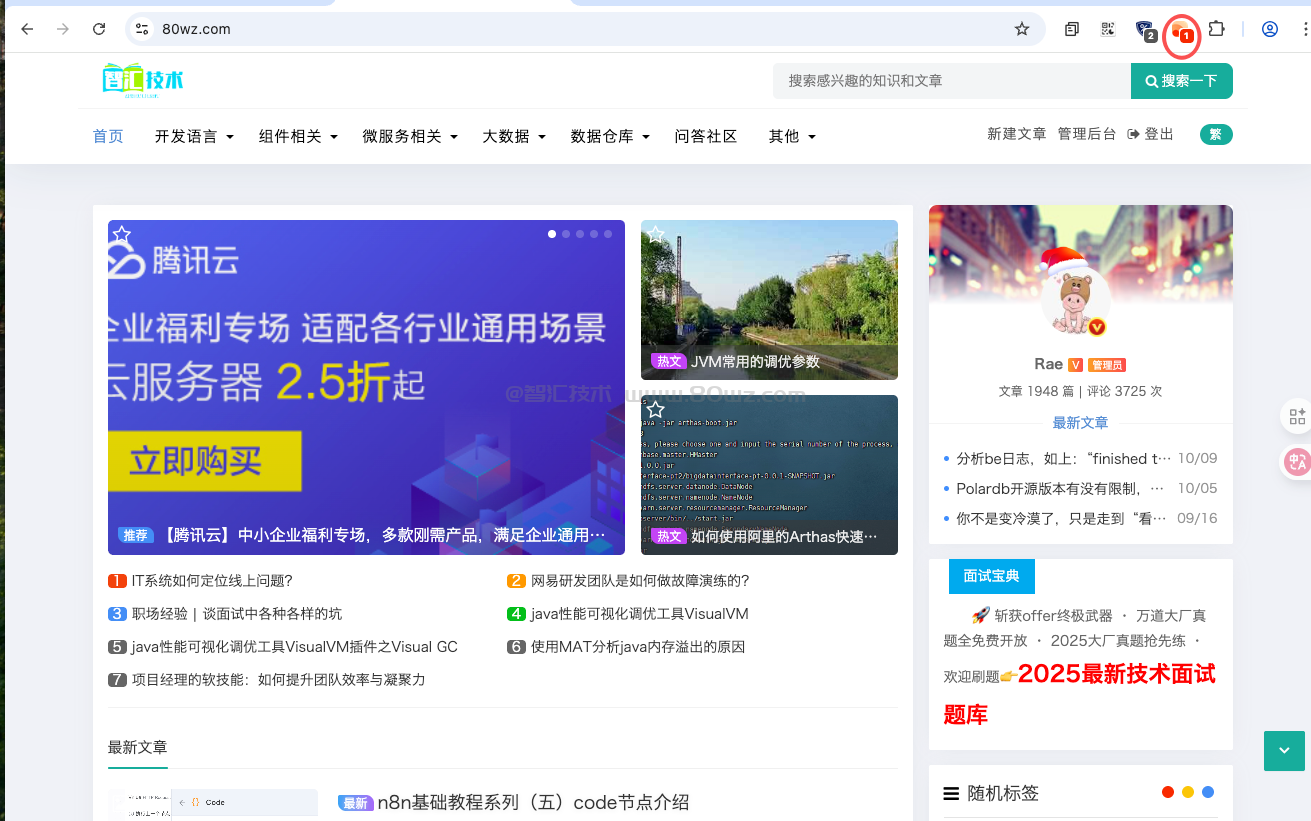Viewport: 1311px width, 821px height.
Task: Click the floating translate icon on right edge
Action: 1297,461
